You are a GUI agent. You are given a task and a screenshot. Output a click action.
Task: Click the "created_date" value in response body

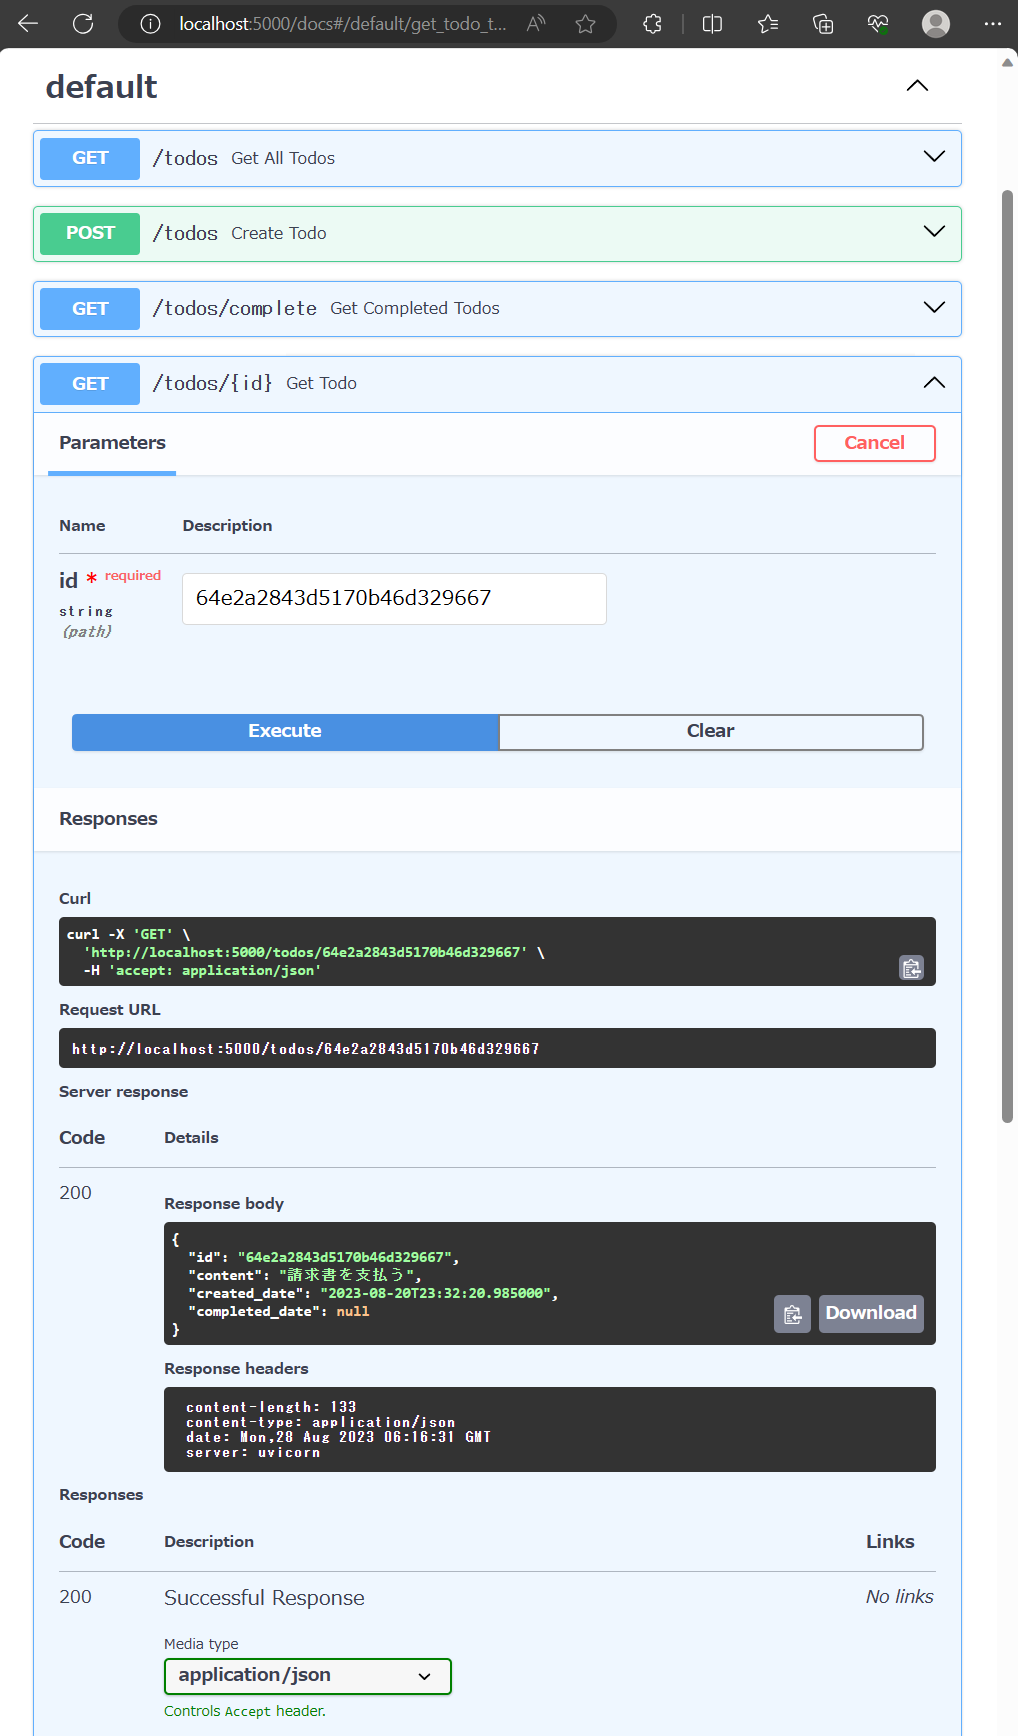pyautogui.click(x=435, y=1294)
